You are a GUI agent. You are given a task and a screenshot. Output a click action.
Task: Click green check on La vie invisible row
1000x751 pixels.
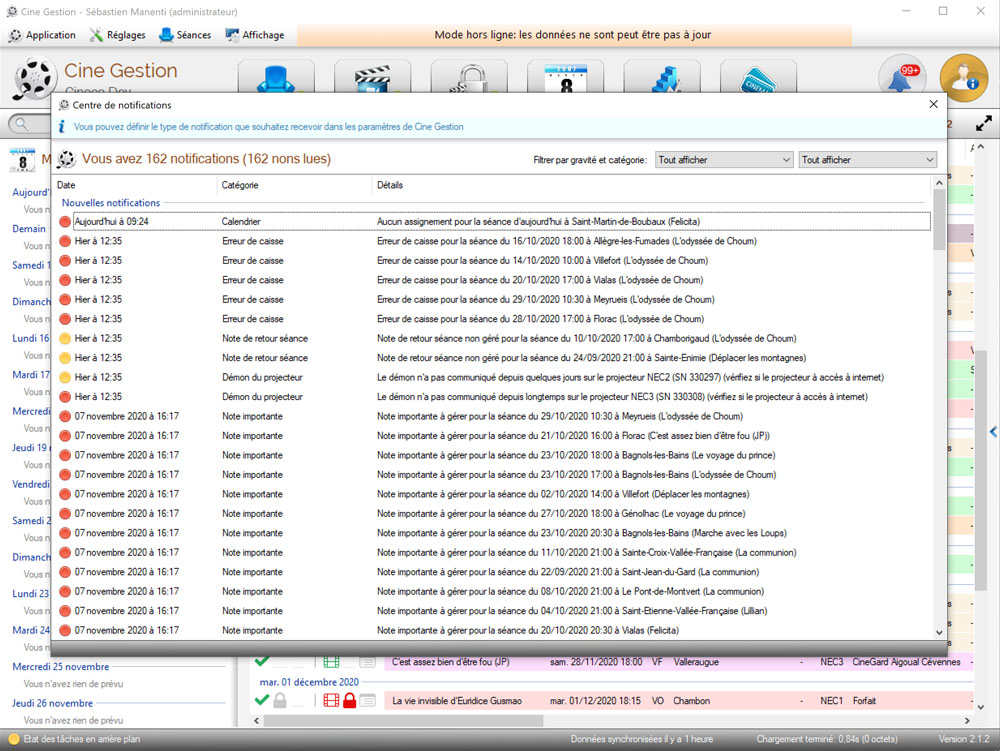pyautogui.click(x=261, y=700)
